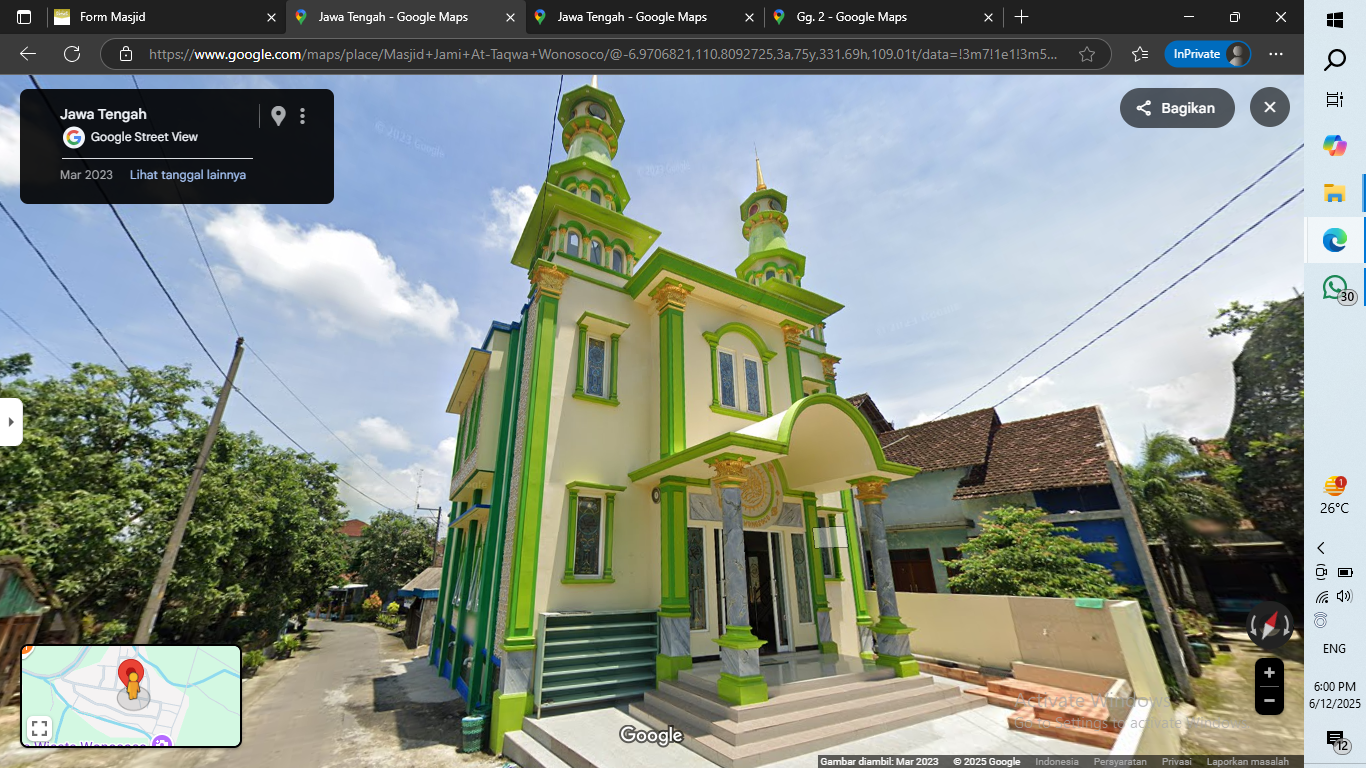Click the Bagikan share button
Image resolution: width=1366 pixels, height=768 pixels.
(1177, 108)
